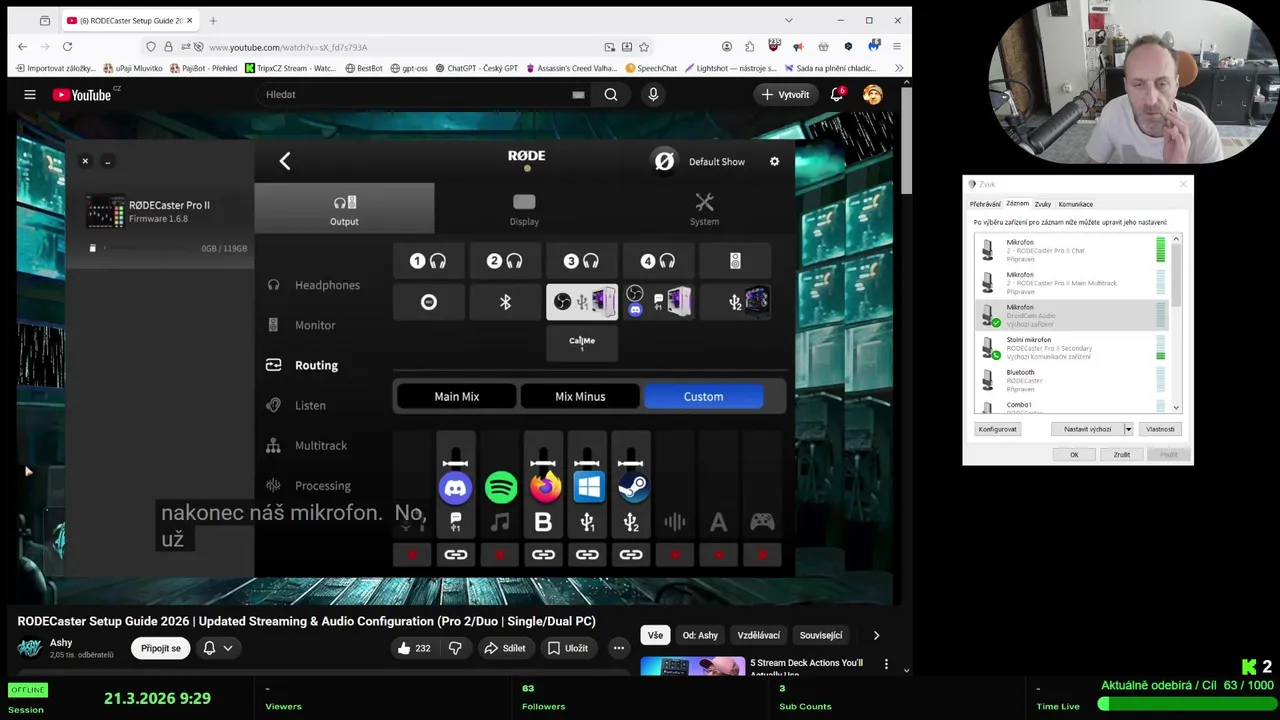Click YouTube search magnifier button
This screenshot has width=1280, height=720.
coord(611,94)
